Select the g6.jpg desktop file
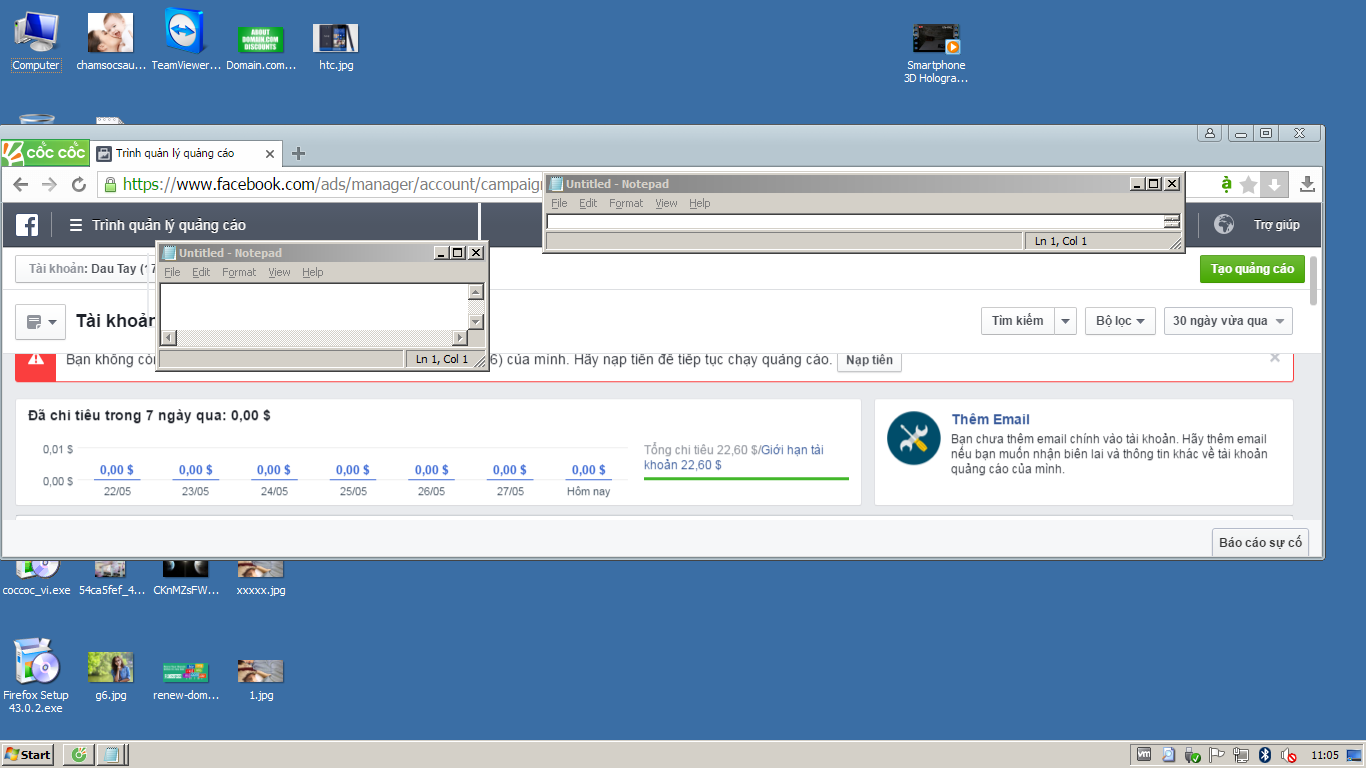1366x768 pixels. pos(111,677)
